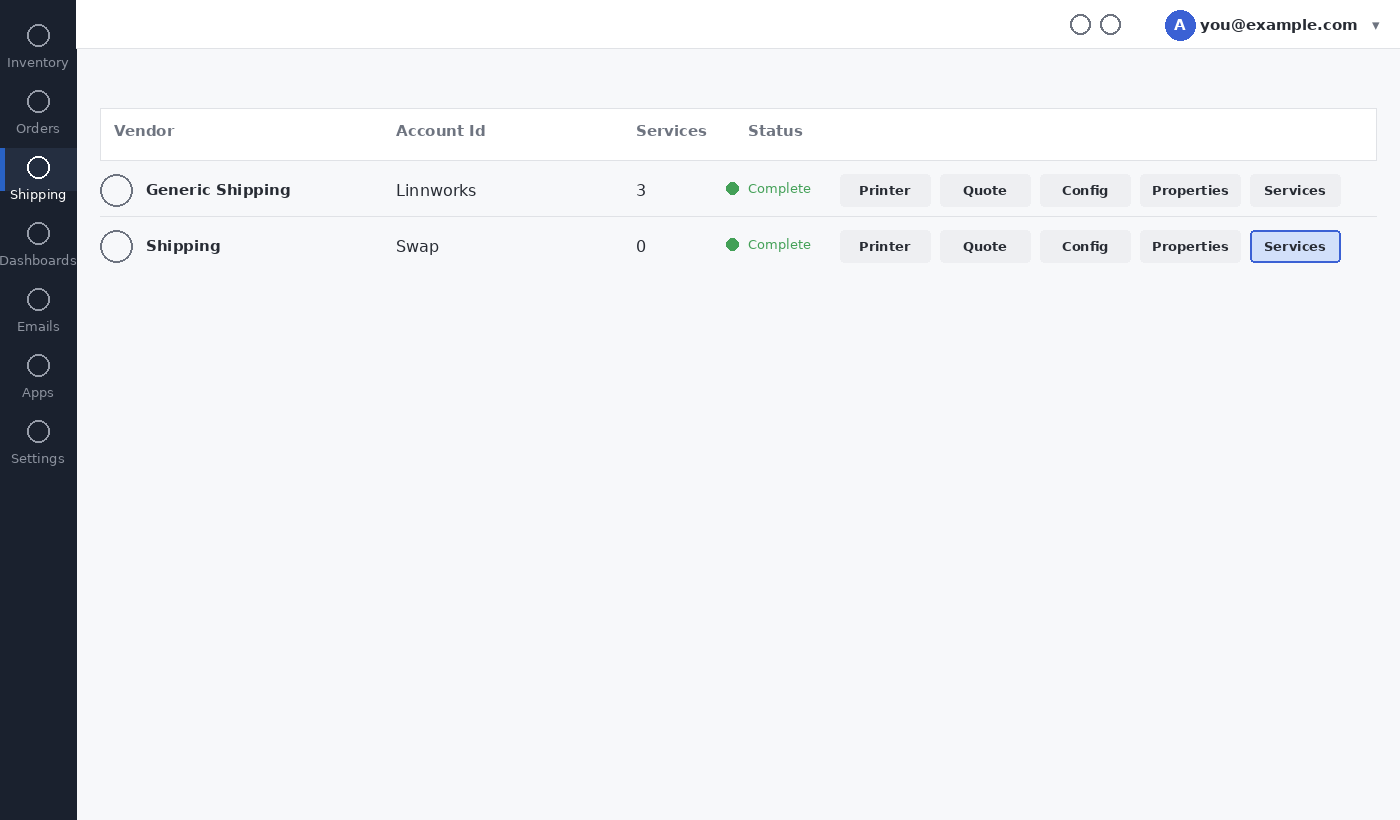This screenshot has width=1400, height=820.
Task: Click the Vendor column header
Action: tap(144, 131)
